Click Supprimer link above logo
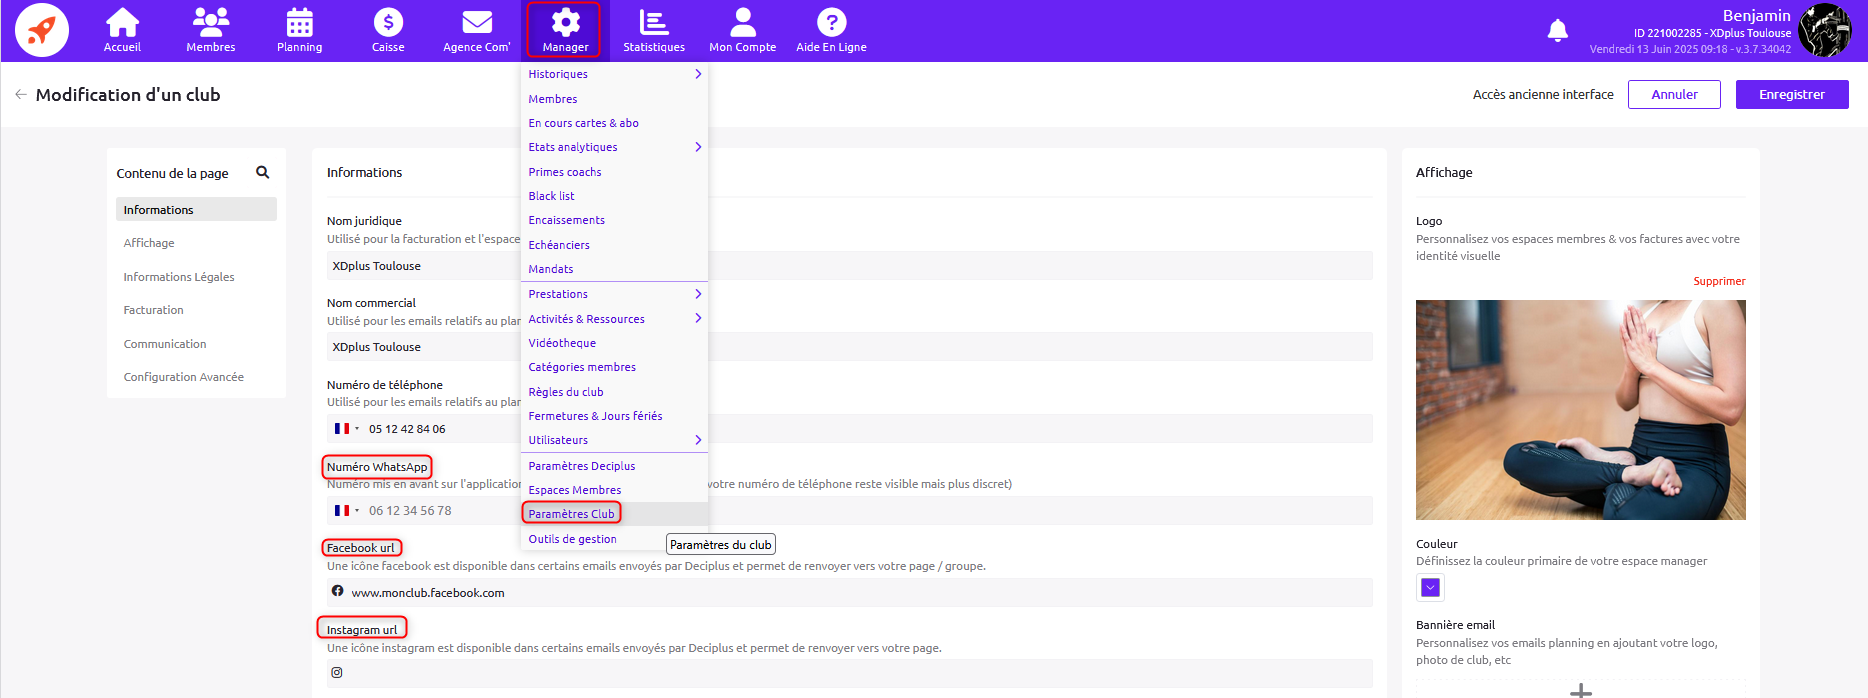The image size is (1868, 698). pyautogui.click(x=1719, y=281)
